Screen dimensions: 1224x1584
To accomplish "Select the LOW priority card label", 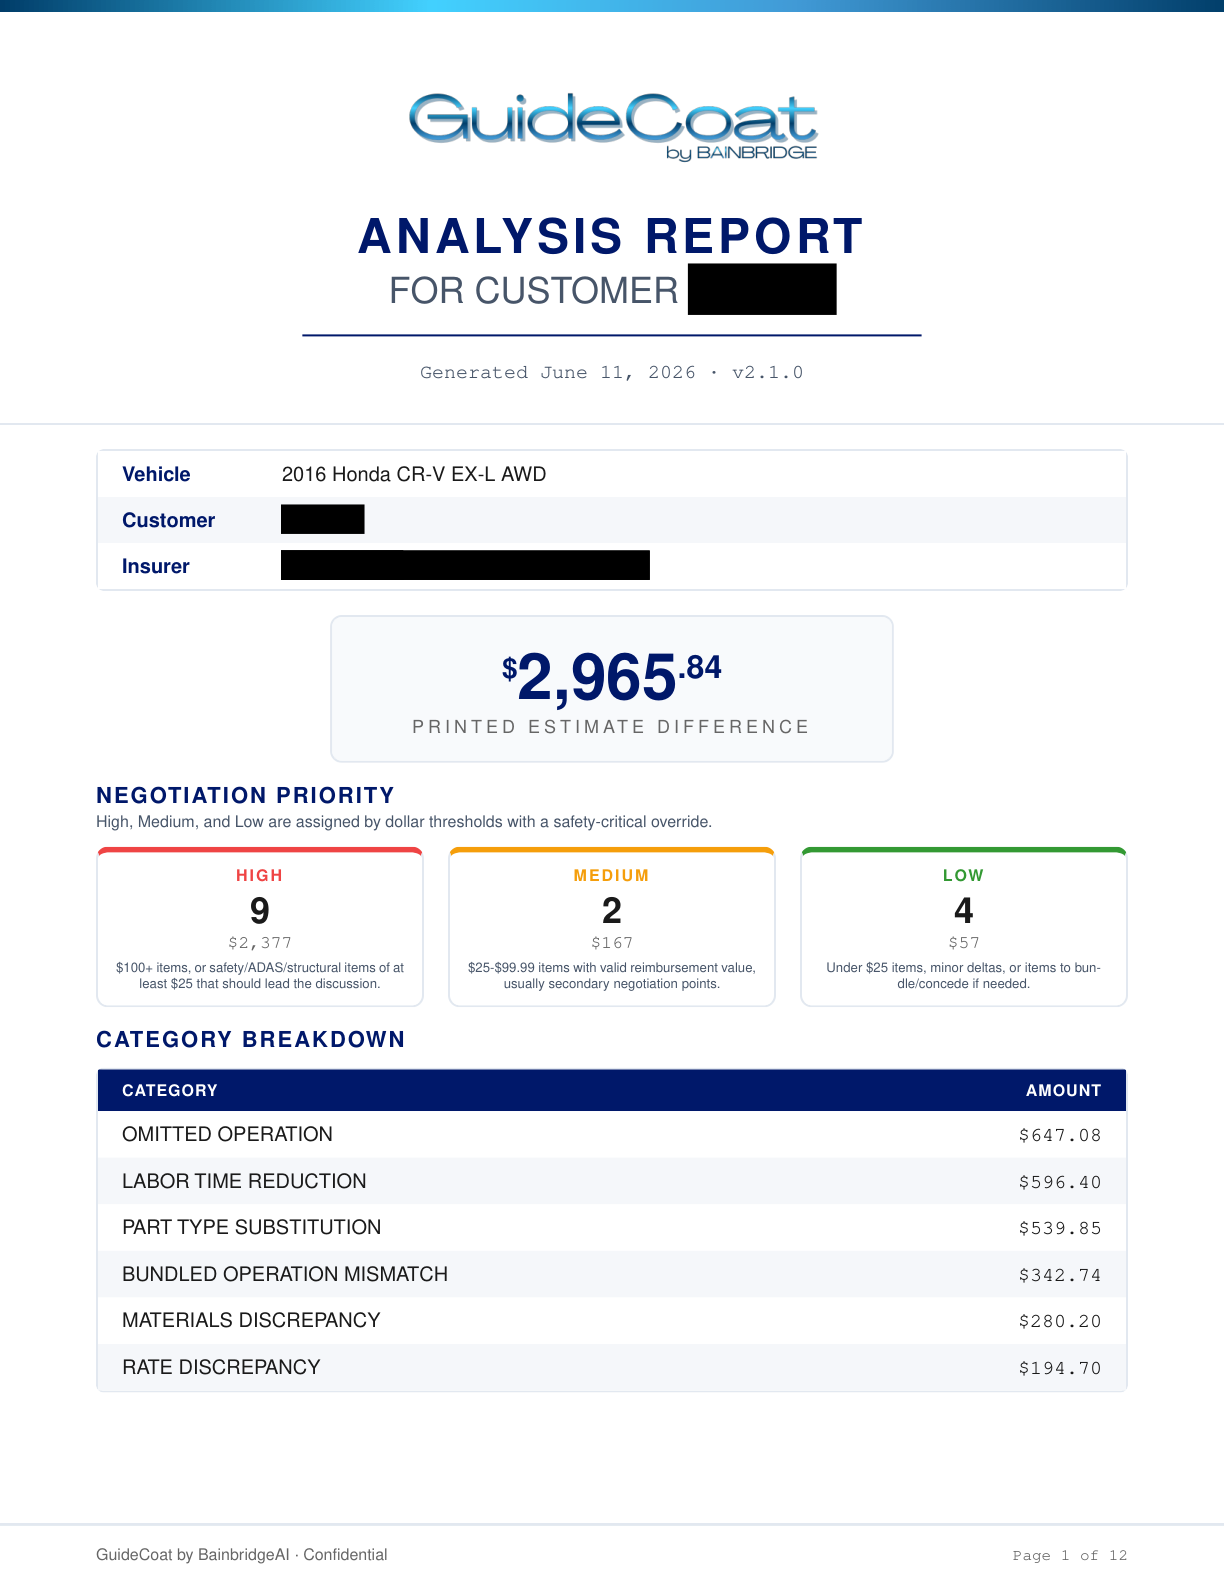I will click(964, 875).
